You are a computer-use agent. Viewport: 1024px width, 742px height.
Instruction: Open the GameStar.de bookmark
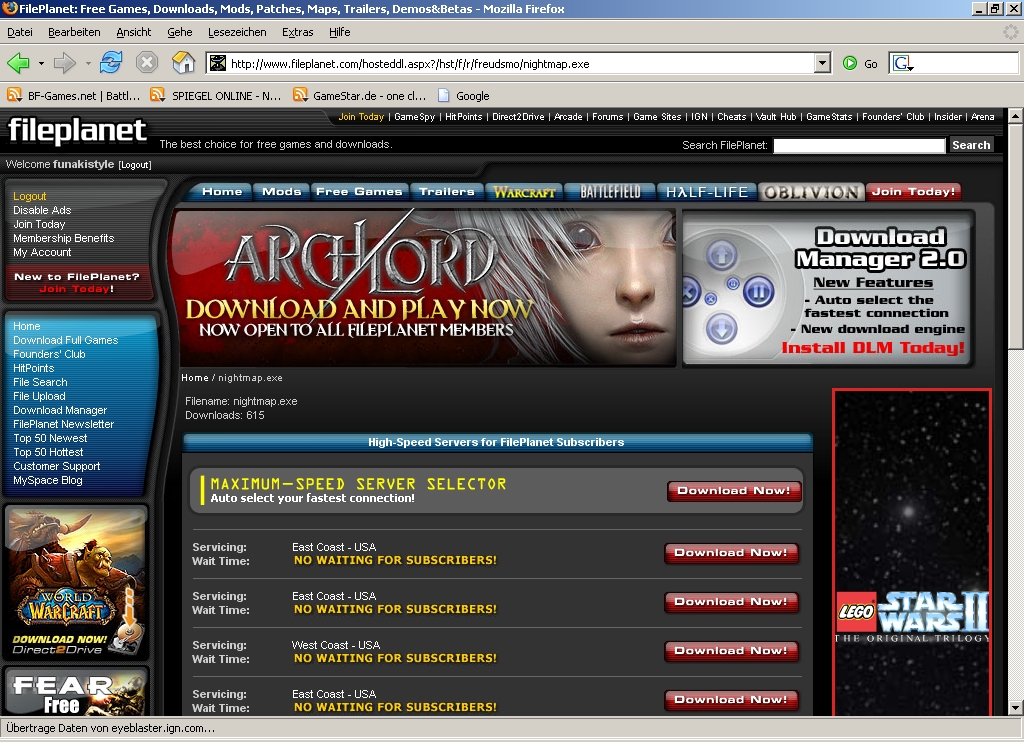[x=360, y=96]
